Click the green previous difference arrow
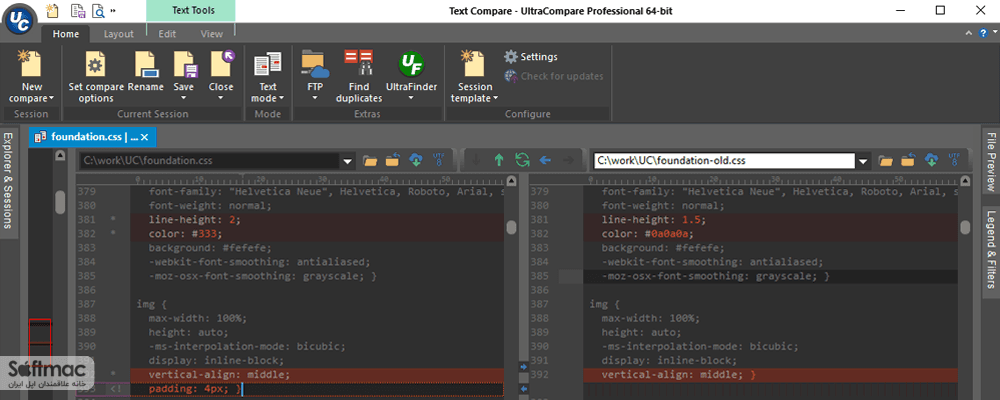 [499, 161]
